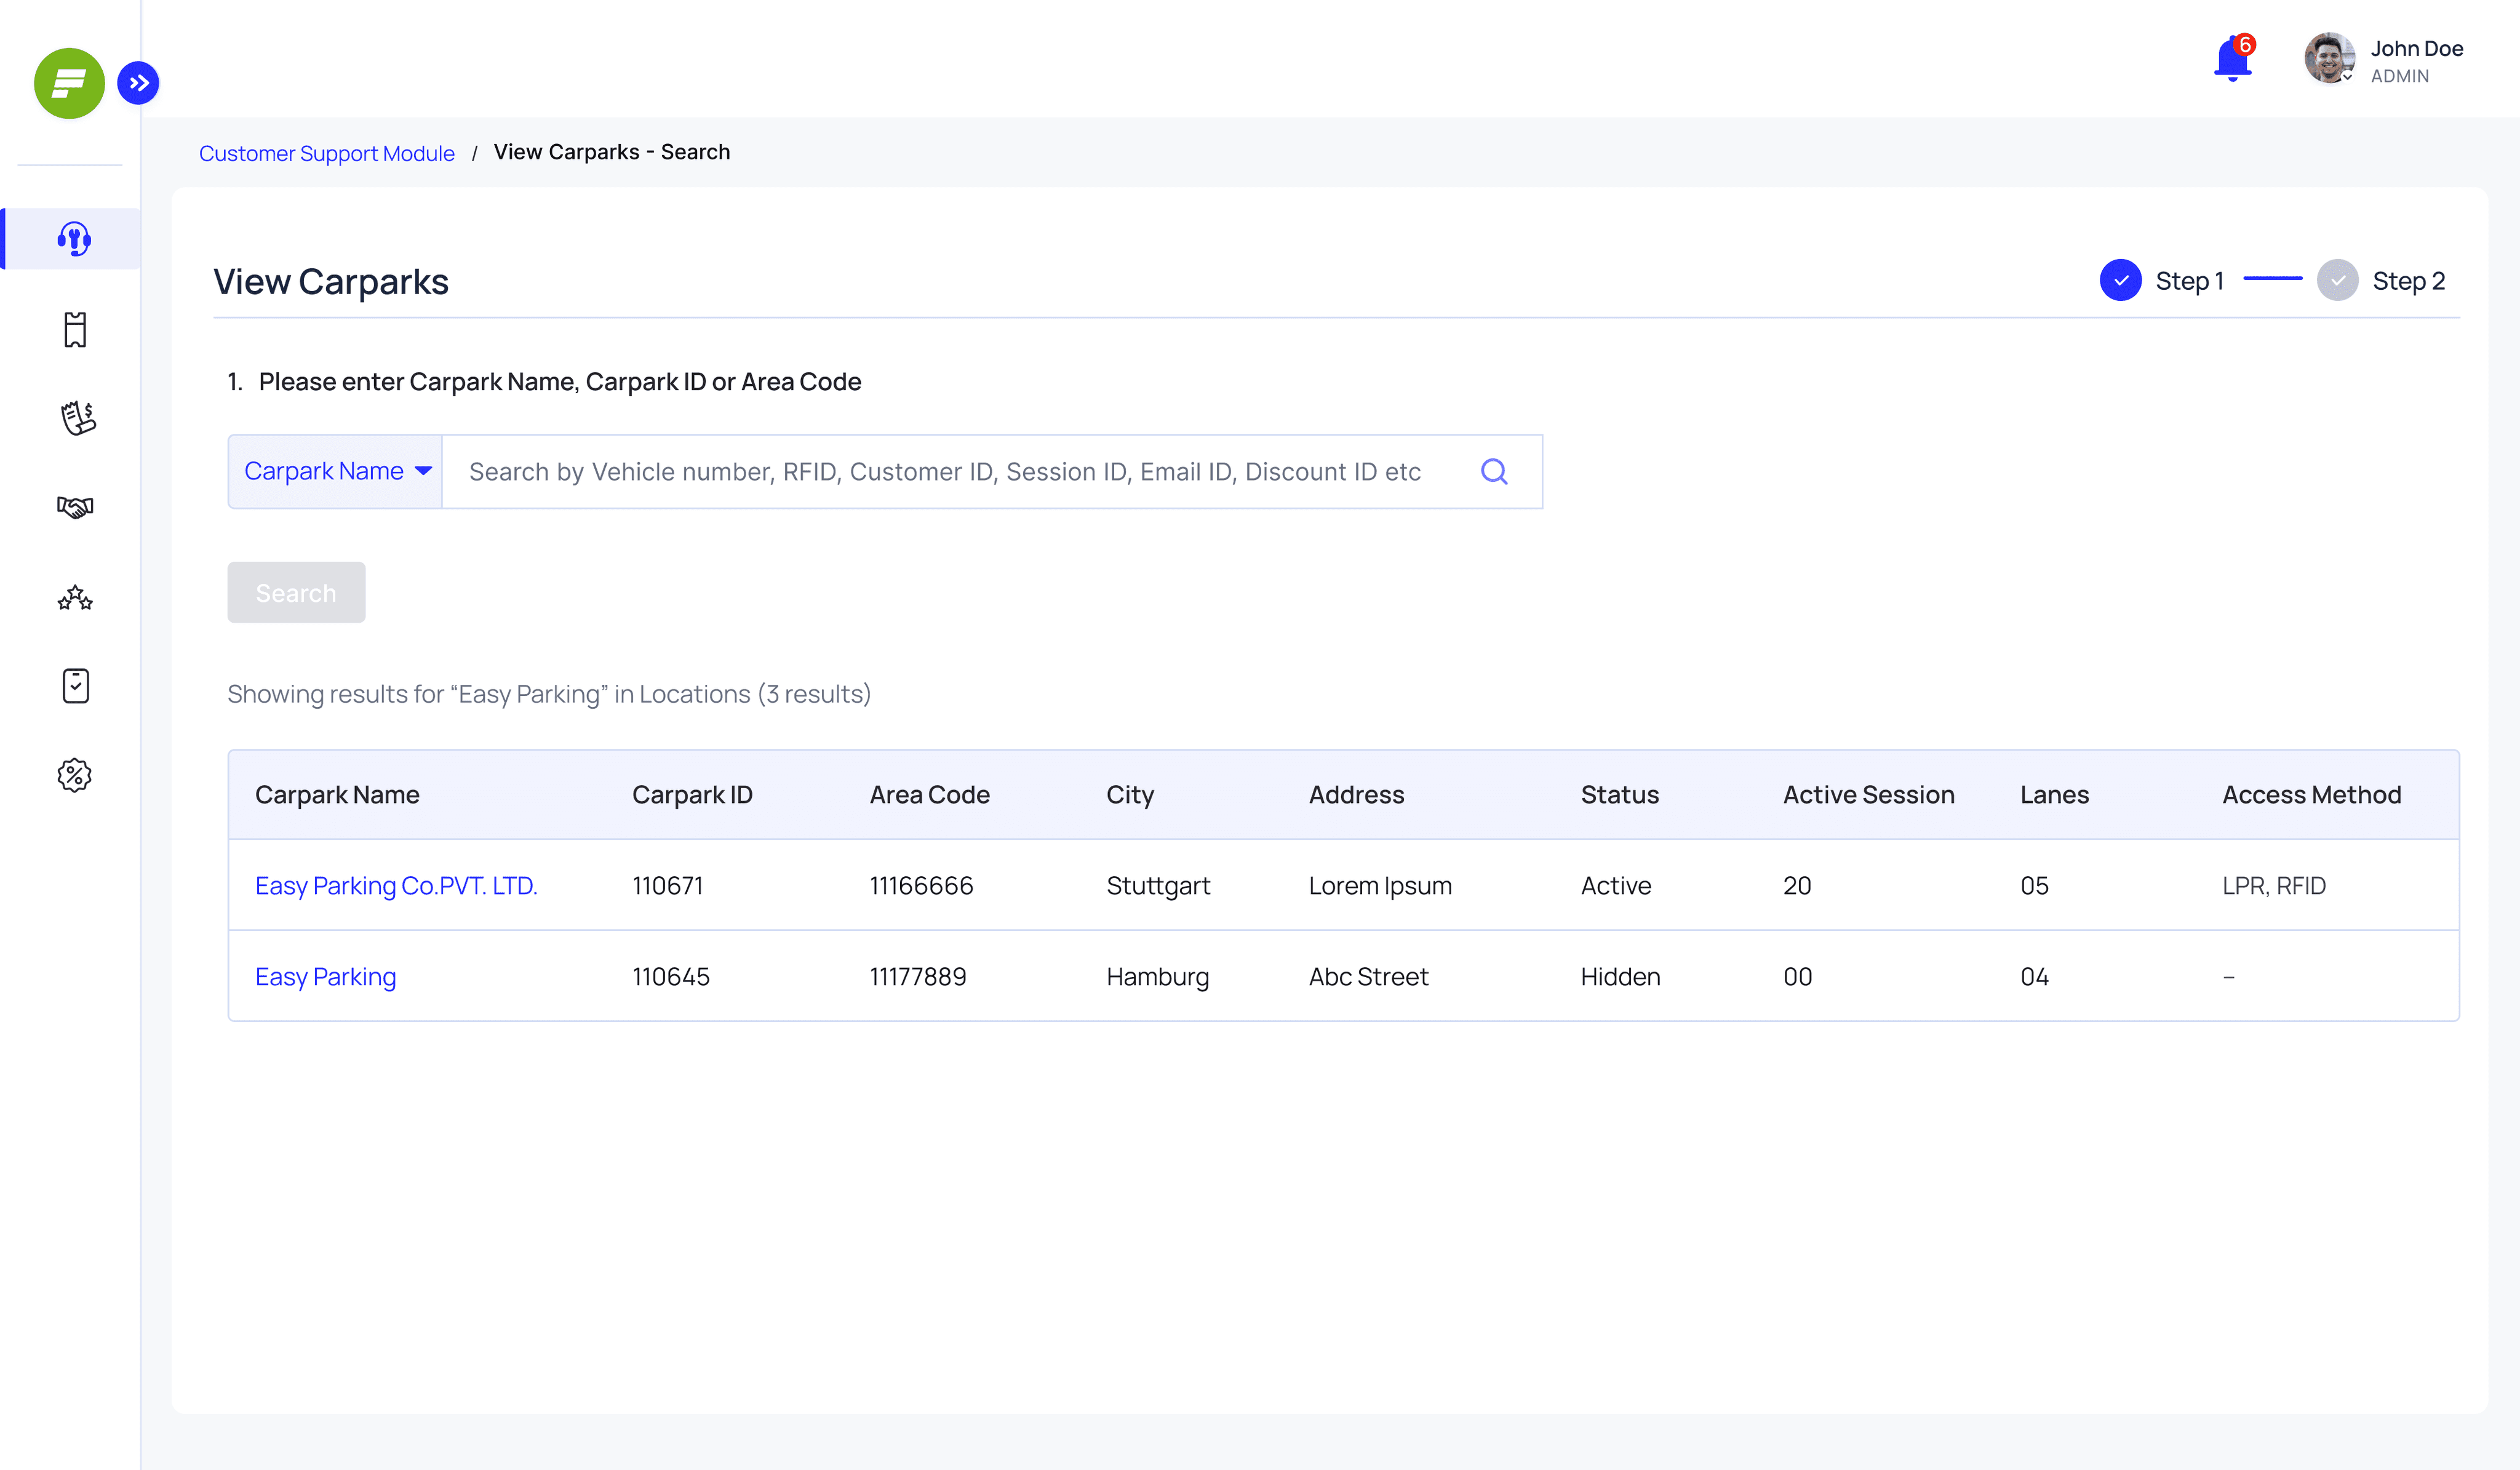Open the stars ratings sidebar icon
Screen dimensions: 2520x1470
click(x=75, y=598)
